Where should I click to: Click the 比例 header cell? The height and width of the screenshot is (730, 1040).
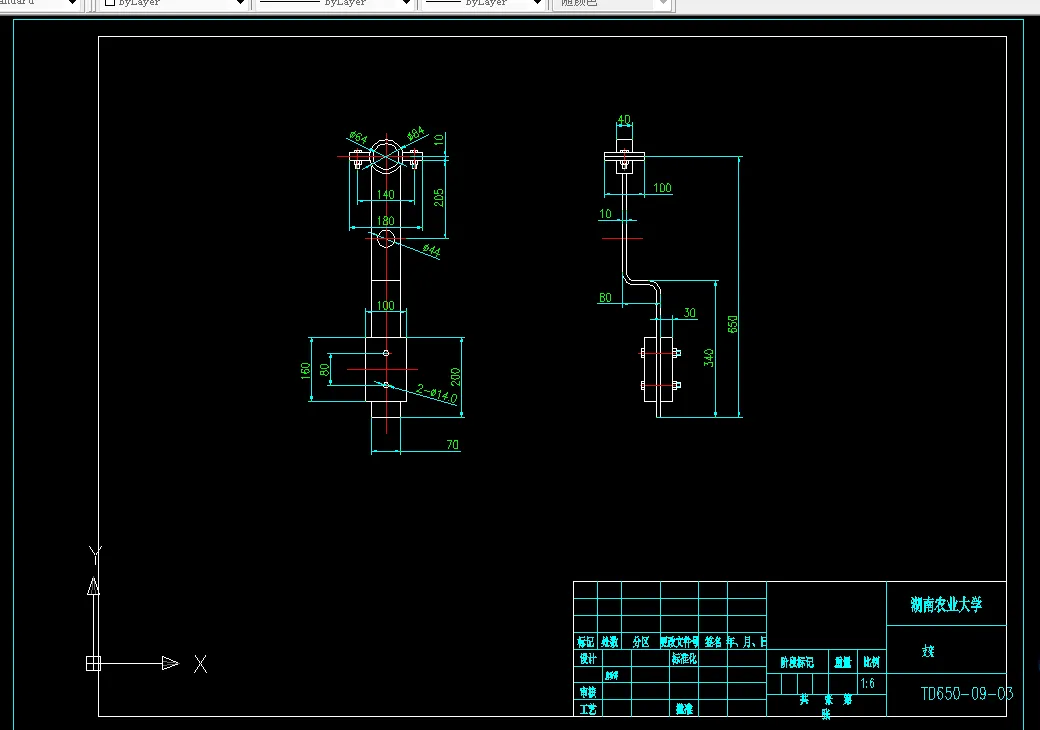point(872,662)
